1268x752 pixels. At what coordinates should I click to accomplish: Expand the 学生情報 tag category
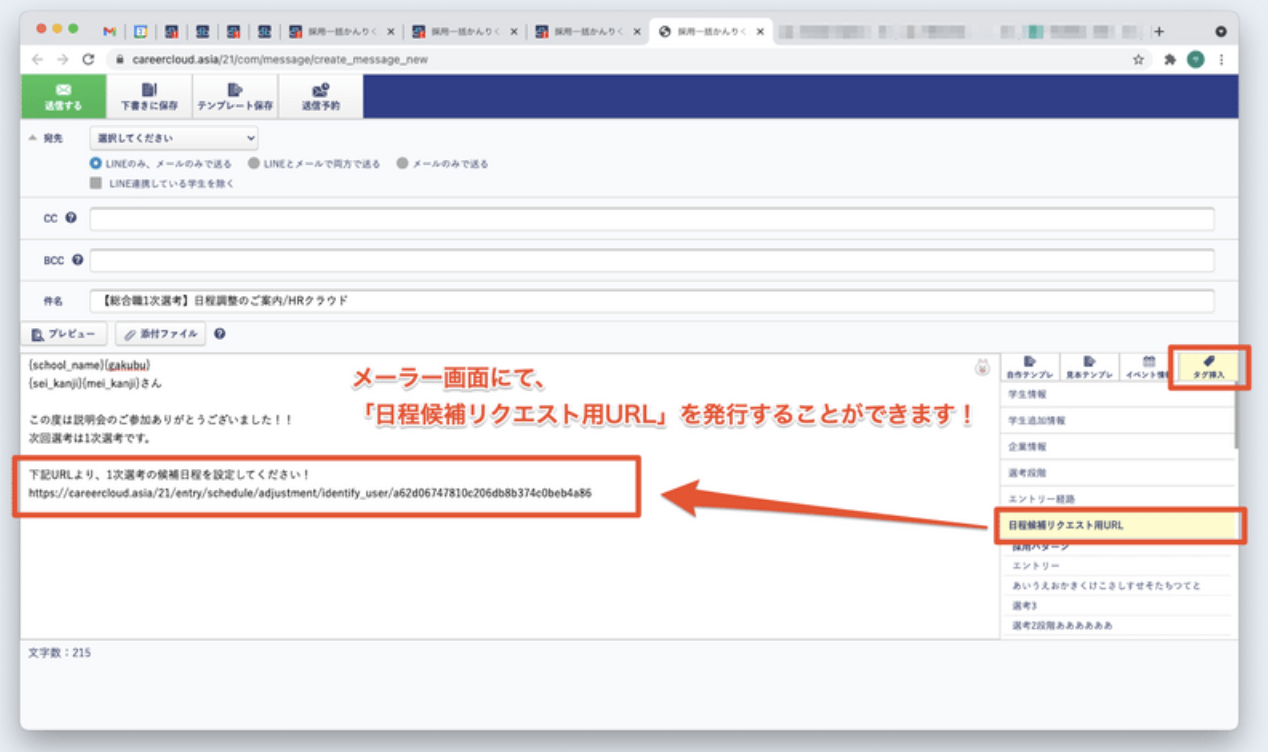(x=1116, y=395)
